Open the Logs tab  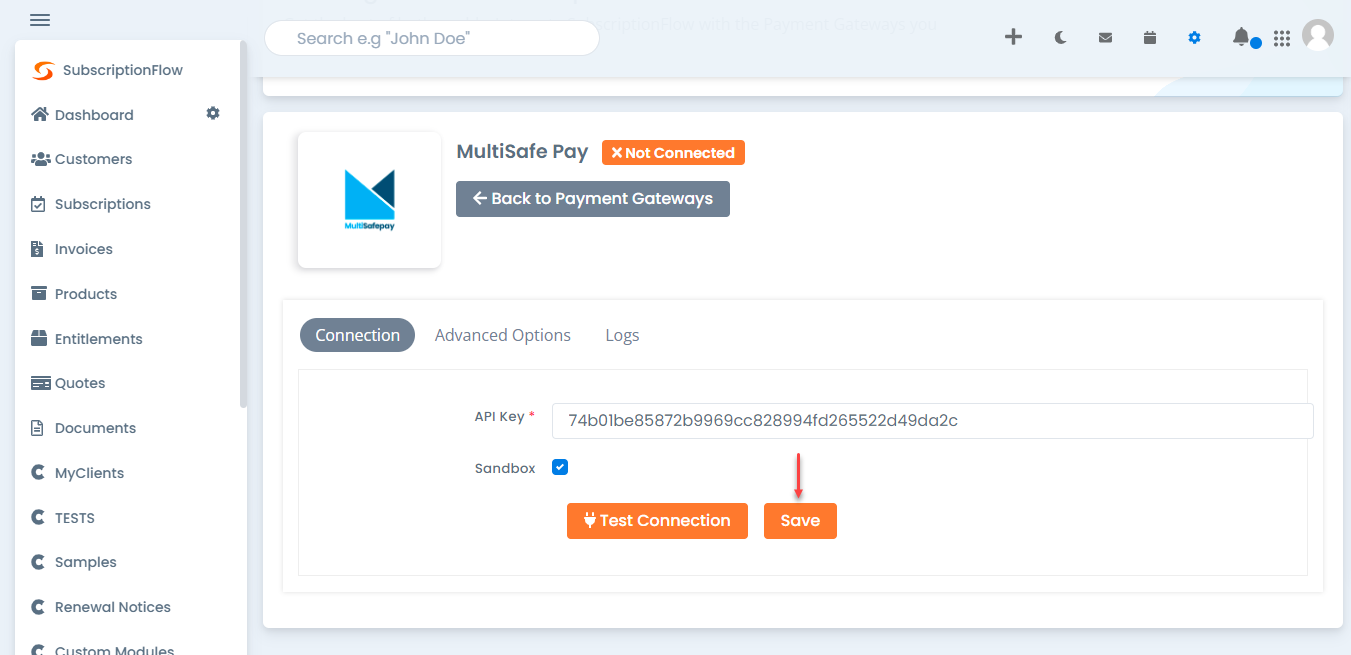click(622, 335)
